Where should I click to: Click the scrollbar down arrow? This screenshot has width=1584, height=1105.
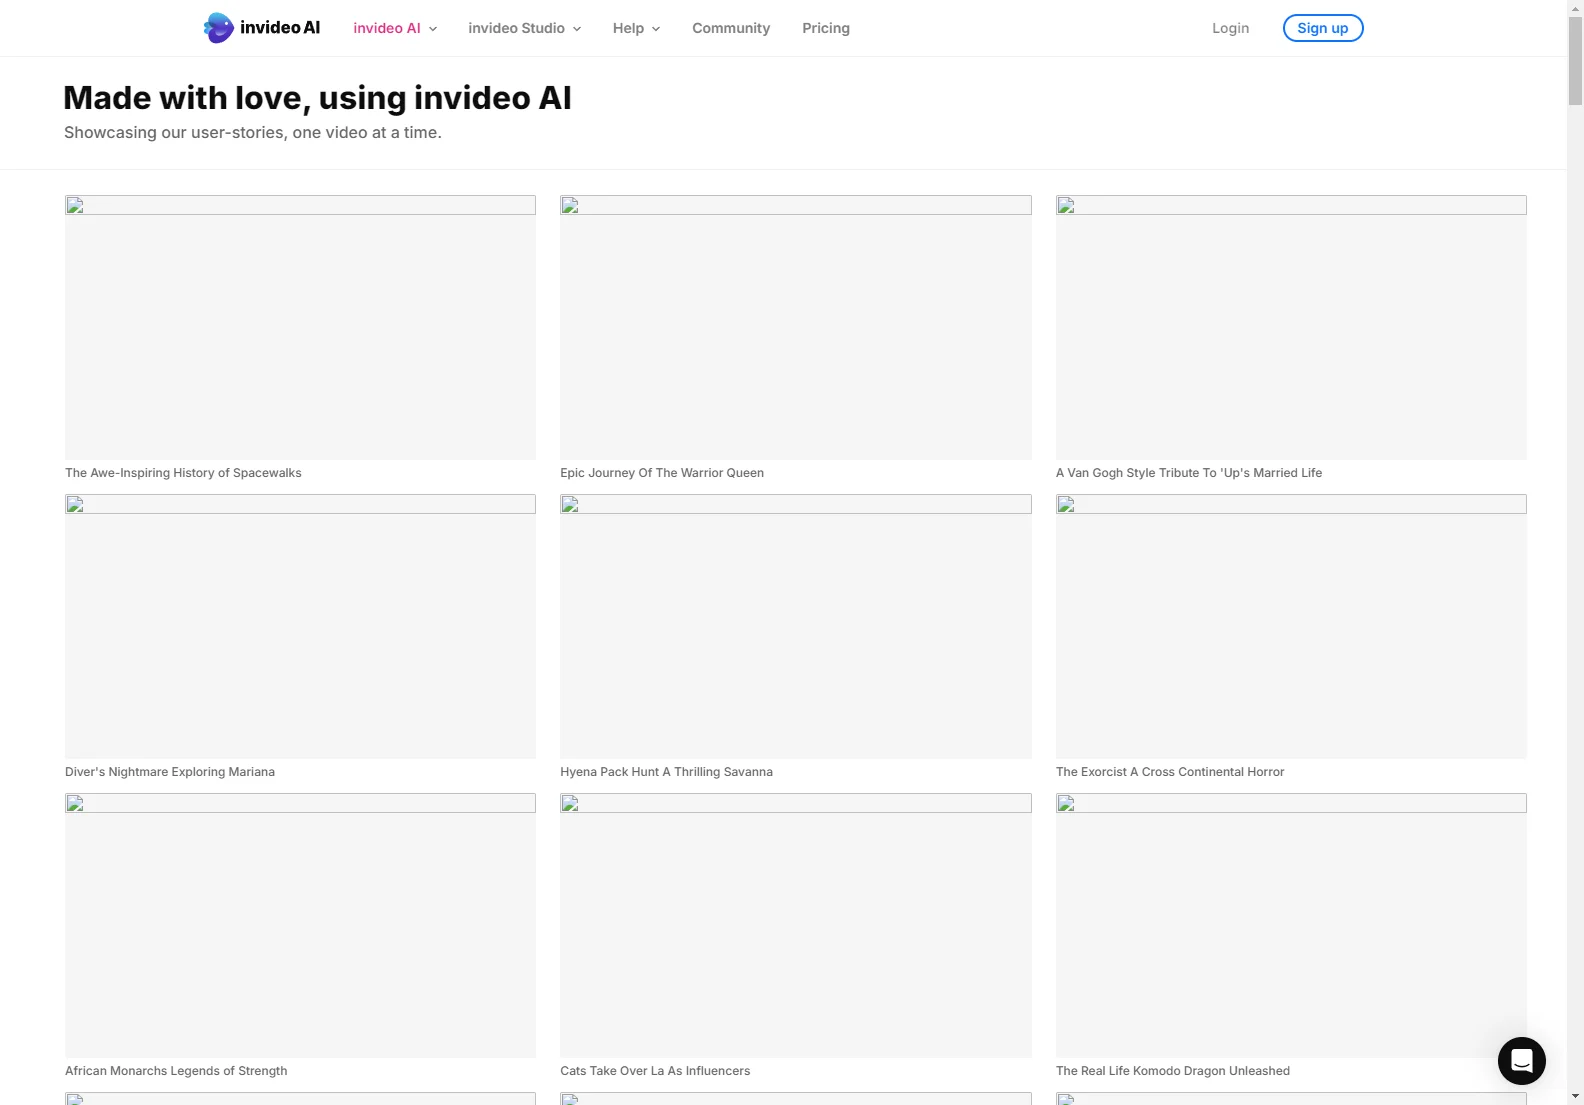pyautogui.click(x=1575, y=1097)
